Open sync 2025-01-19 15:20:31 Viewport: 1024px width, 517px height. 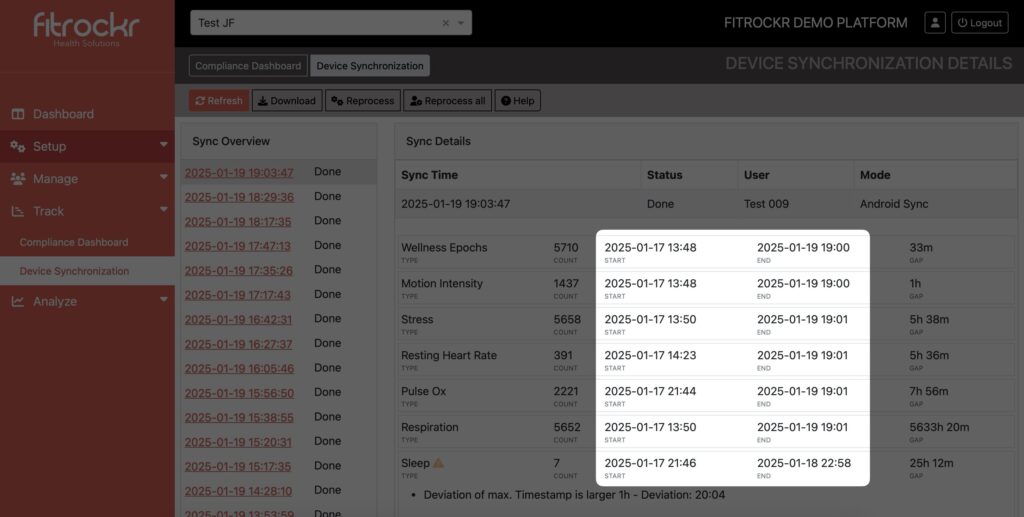pyautogui.click(x=238, y=442)
